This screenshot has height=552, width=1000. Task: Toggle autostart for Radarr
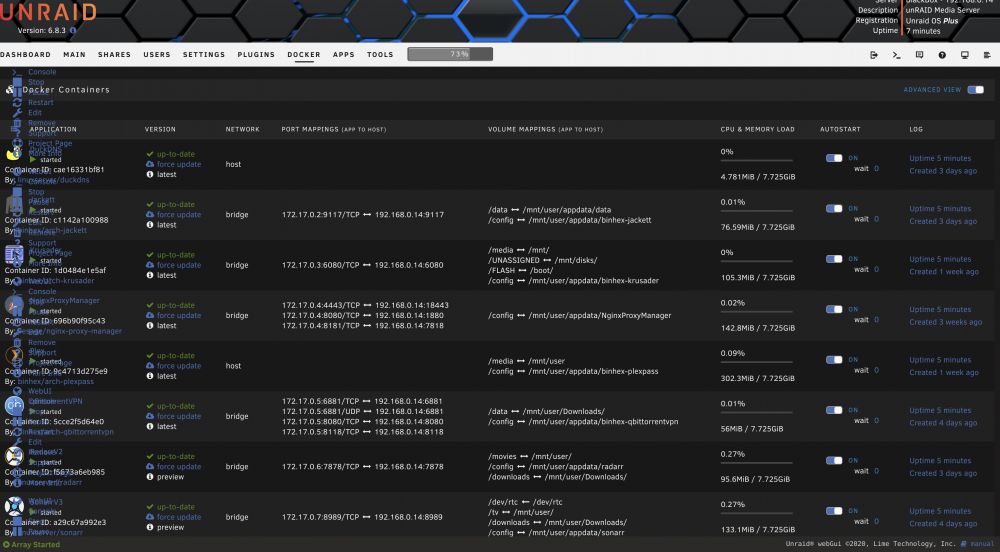click(834, 460)
